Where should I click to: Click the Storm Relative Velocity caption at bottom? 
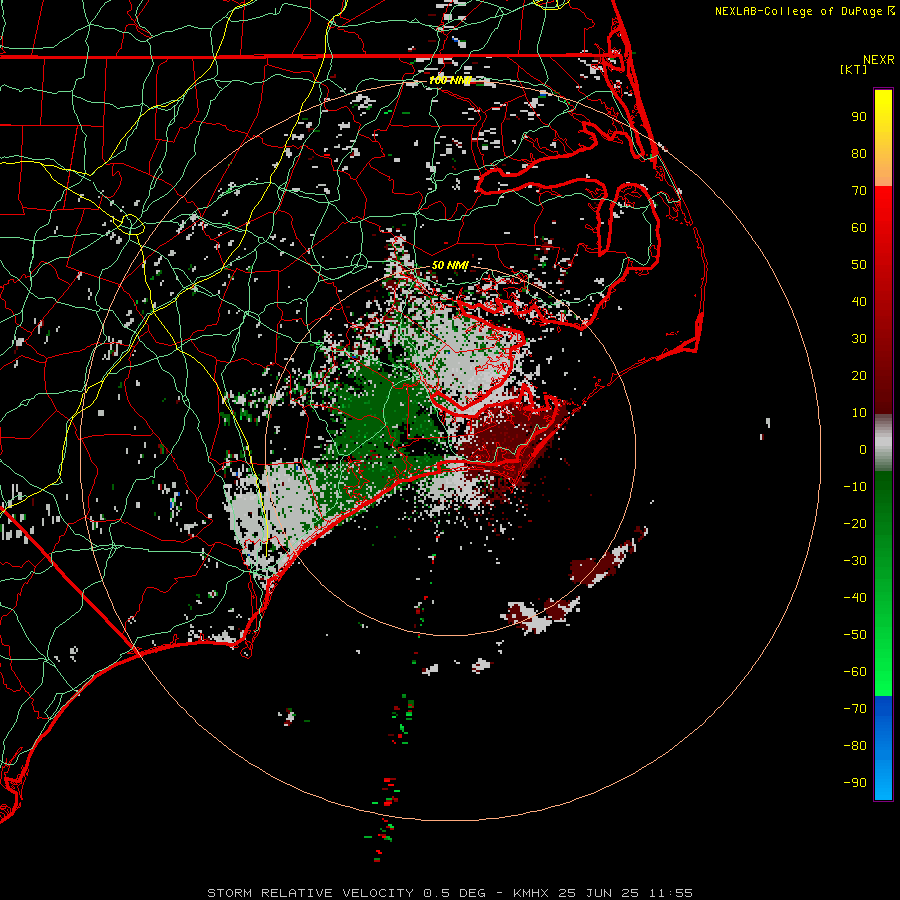coord(450,893)
